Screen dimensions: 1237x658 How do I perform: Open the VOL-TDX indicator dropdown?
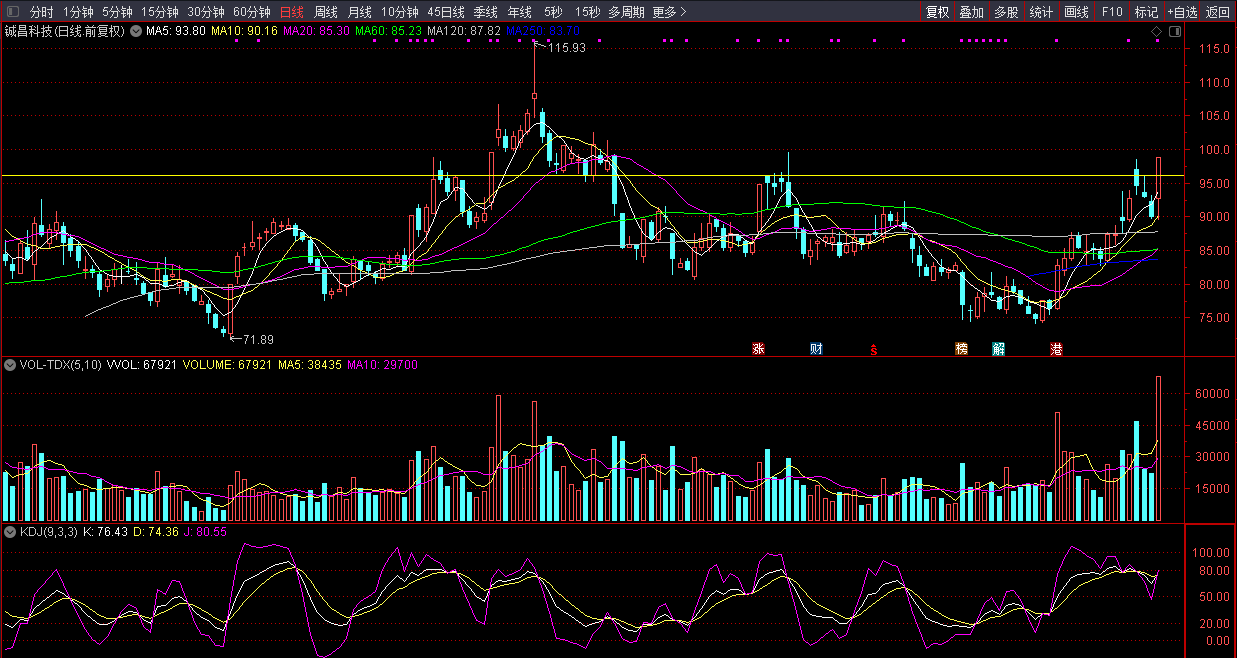tap(10, 365)
